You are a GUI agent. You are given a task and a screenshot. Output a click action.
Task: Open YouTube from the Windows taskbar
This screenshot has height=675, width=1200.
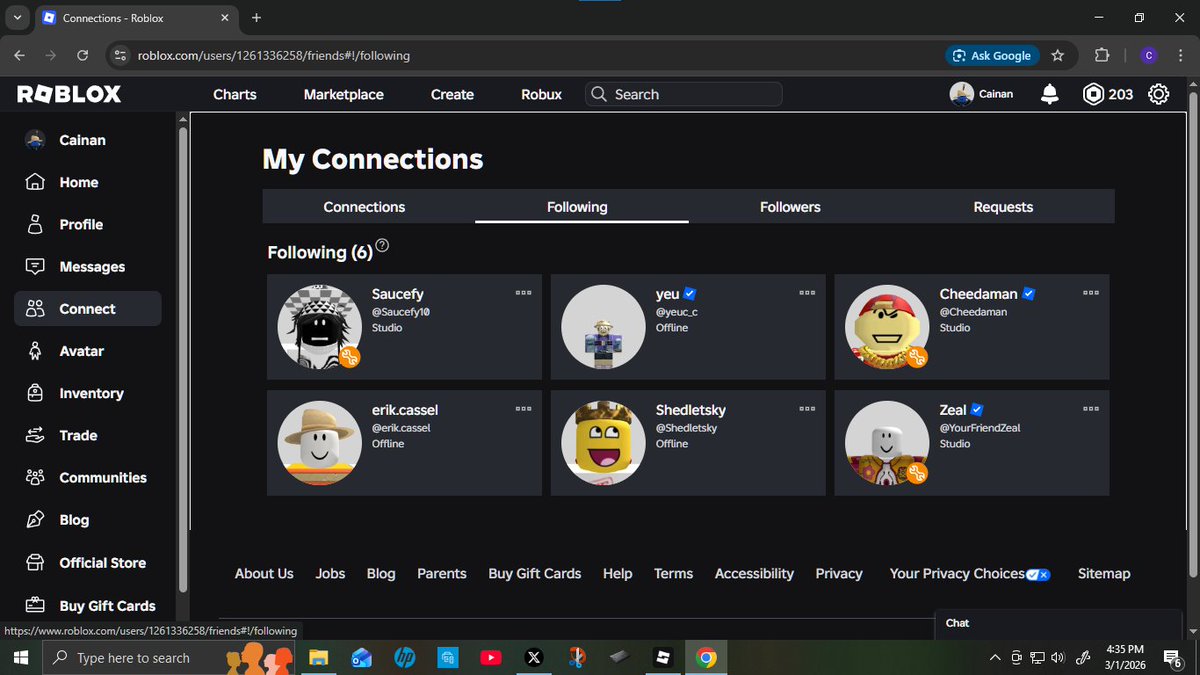coord(490,658)
